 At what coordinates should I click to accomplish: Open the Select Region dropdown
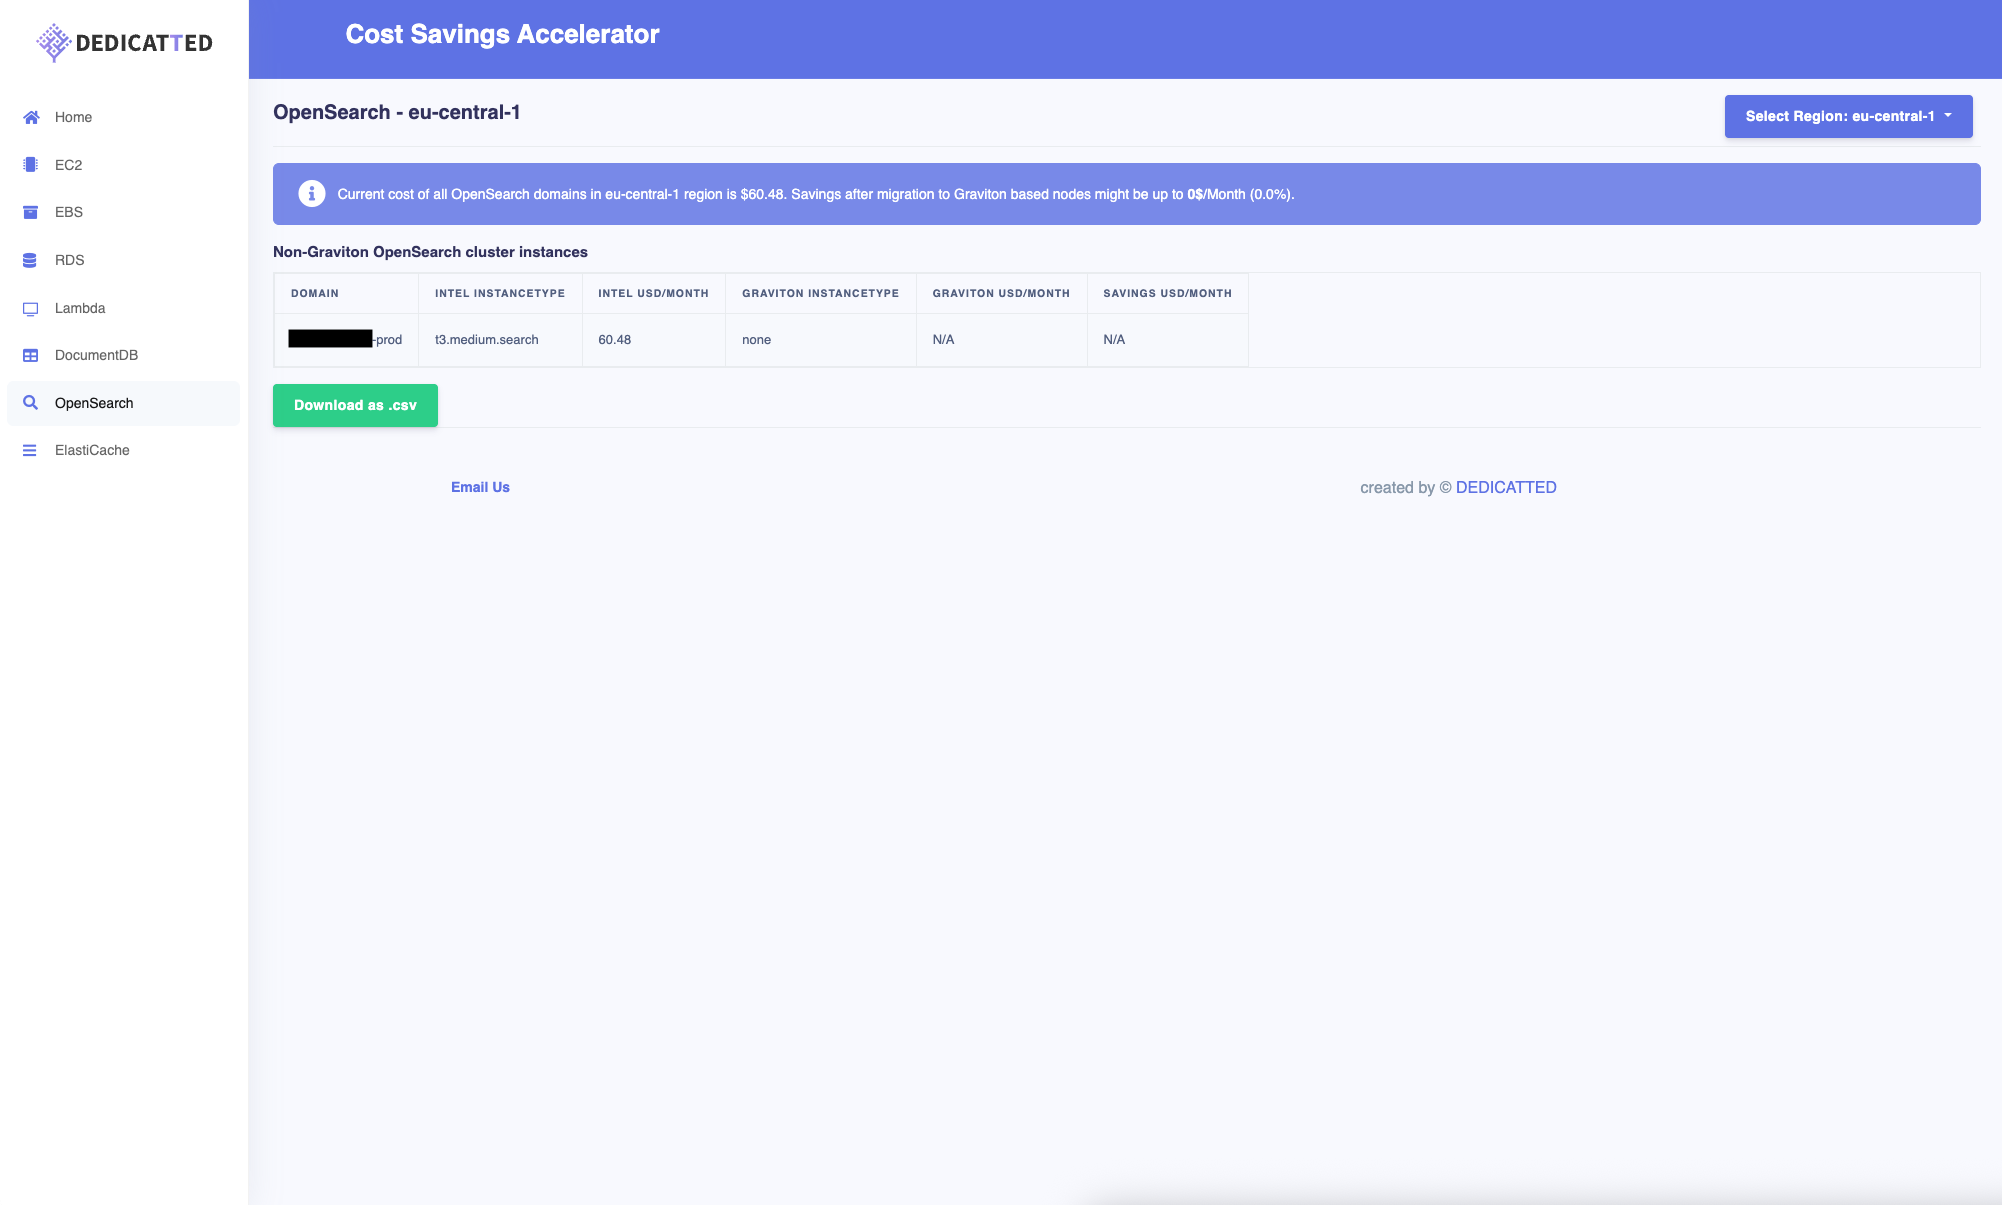click(1848, 116)
